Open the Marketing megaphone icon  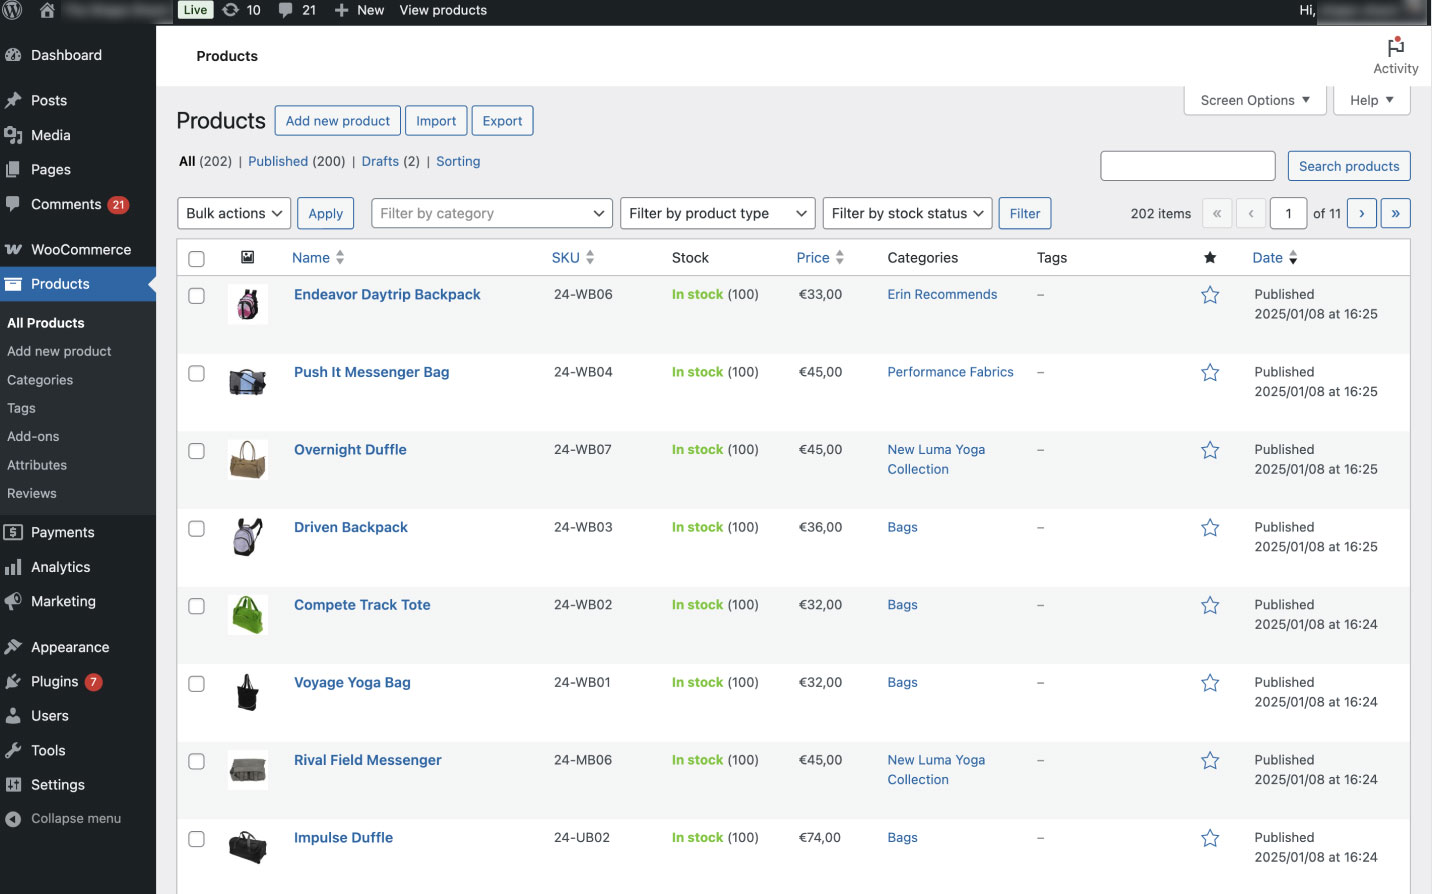point(13,601)
